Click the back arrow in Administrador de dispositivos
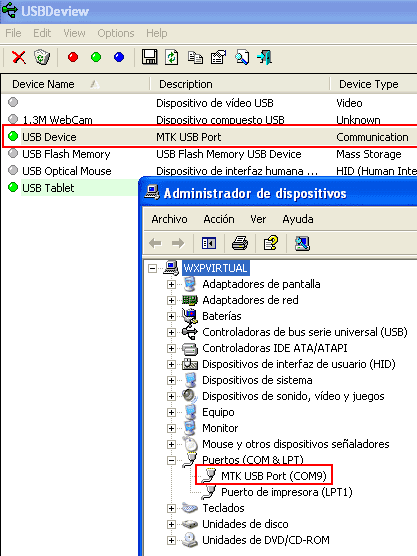The height and width of the screenshot is (556, 417). click(155, 243)
